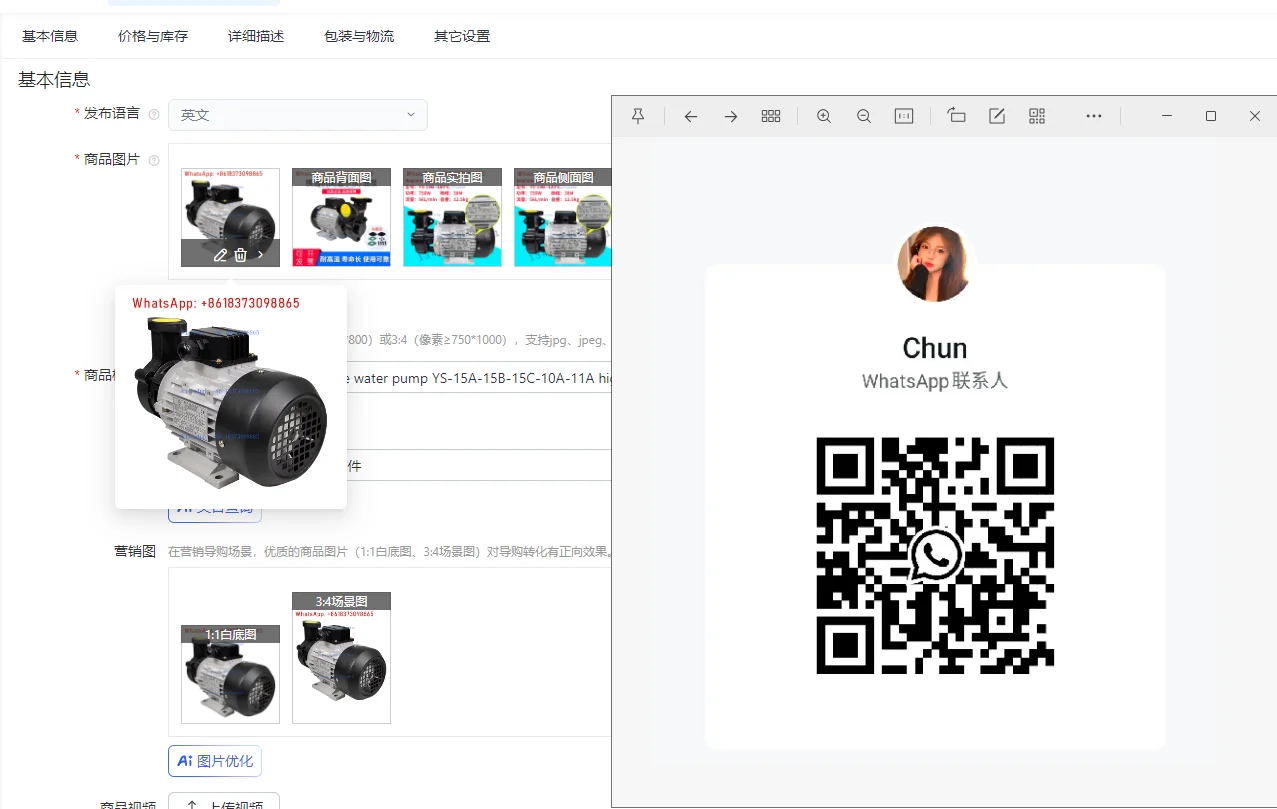This screenshot has height=809, width=1277.
Task: Open image edit tool in viewer
Action: click(x=997, y=116)
